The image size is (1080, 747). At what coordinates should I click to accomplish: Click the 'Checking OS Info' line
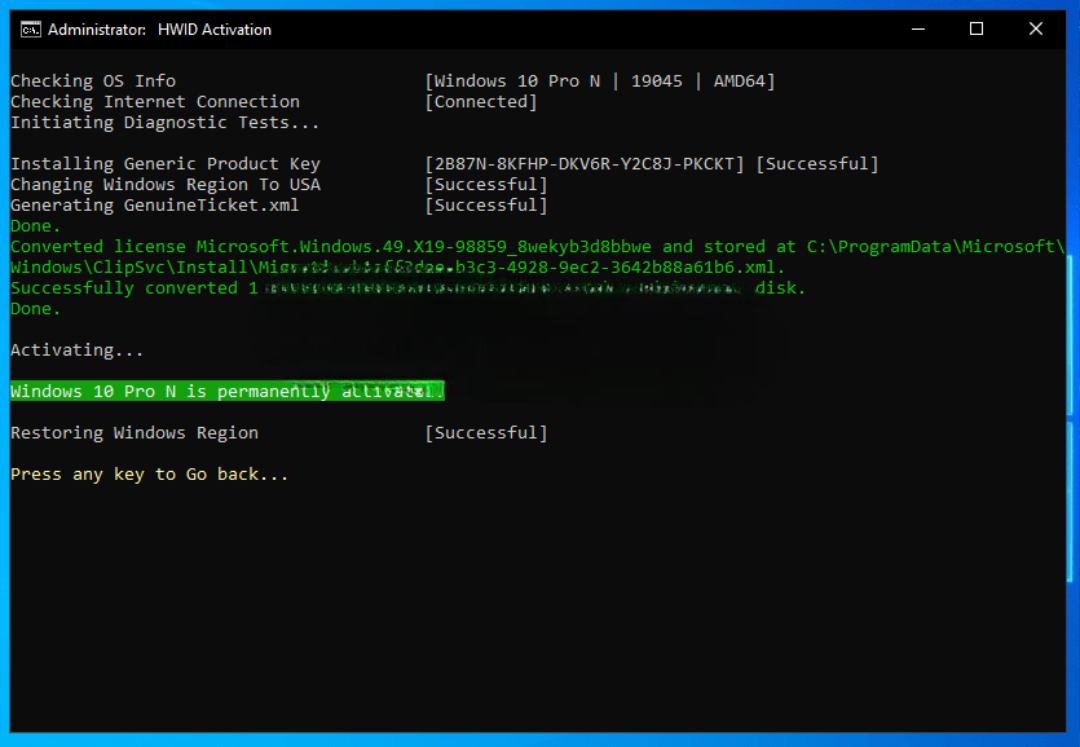[x=93, y=81]
